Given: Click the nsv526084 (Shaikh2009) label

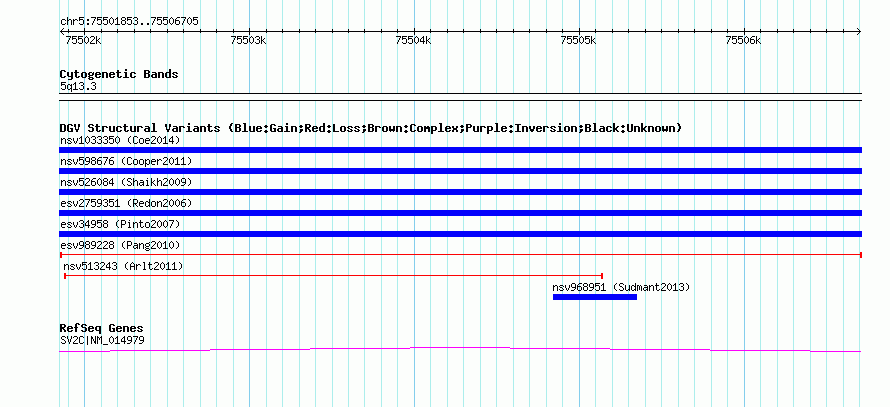Looking at the screenshot, I should click(126, 182).
